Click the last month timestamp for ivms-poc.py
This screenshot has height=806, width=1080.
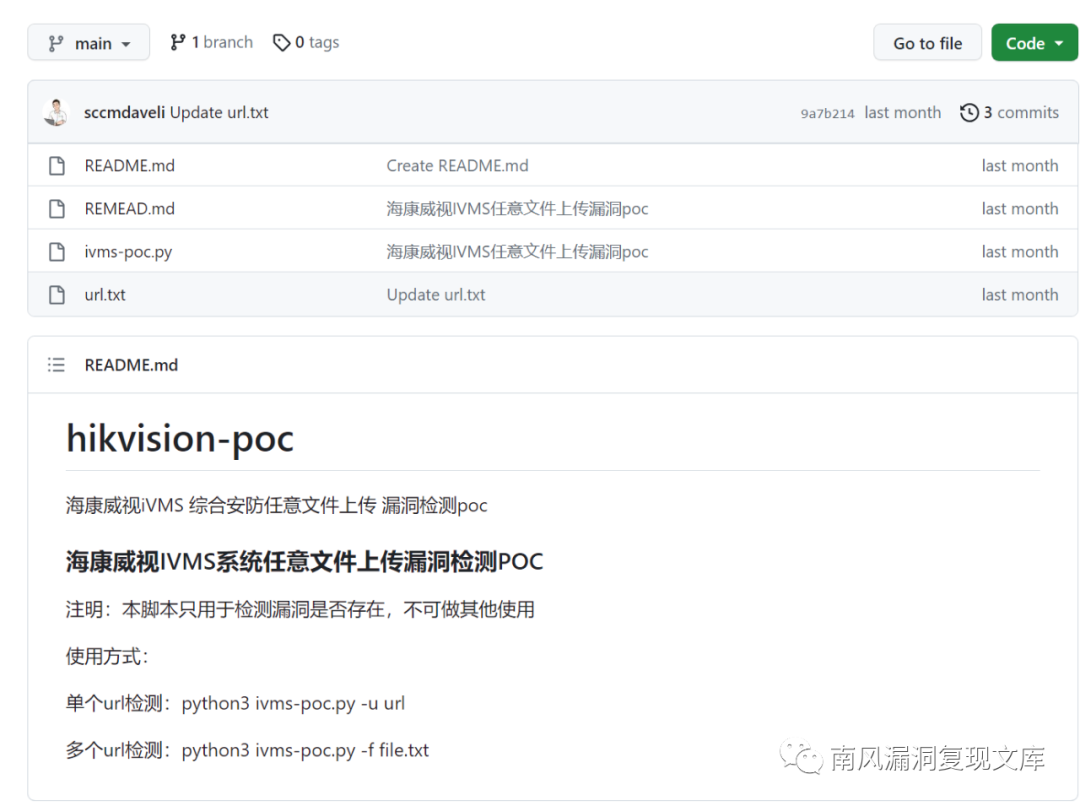[x=1020, y=252]
